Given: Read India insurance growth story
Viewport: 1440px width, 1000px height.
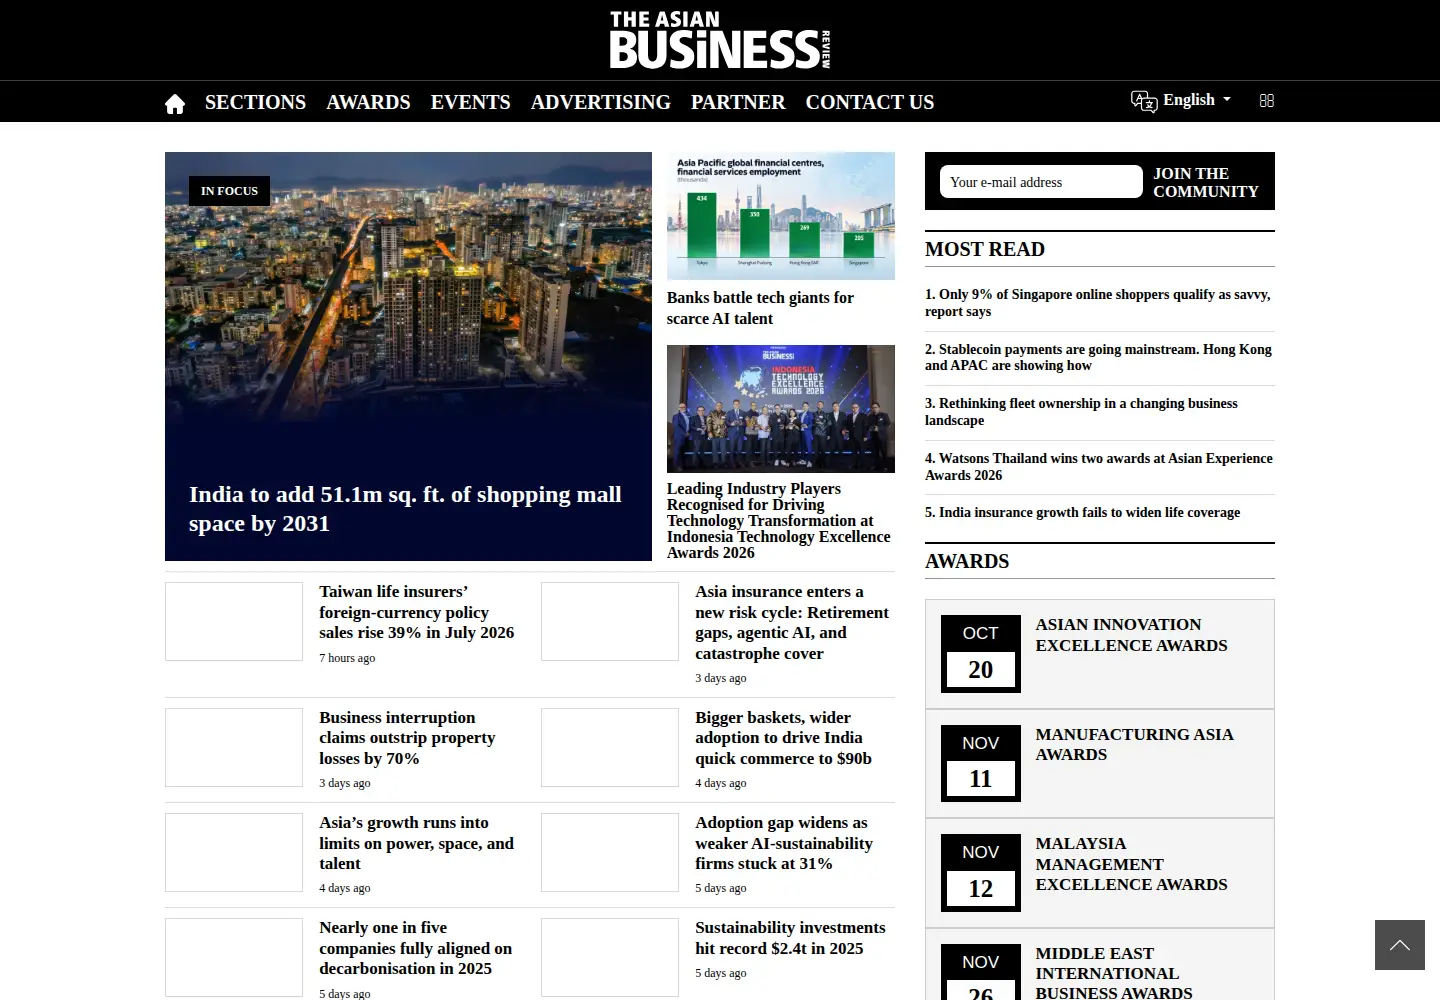Looking at the screenshot, I should 1082,512.
